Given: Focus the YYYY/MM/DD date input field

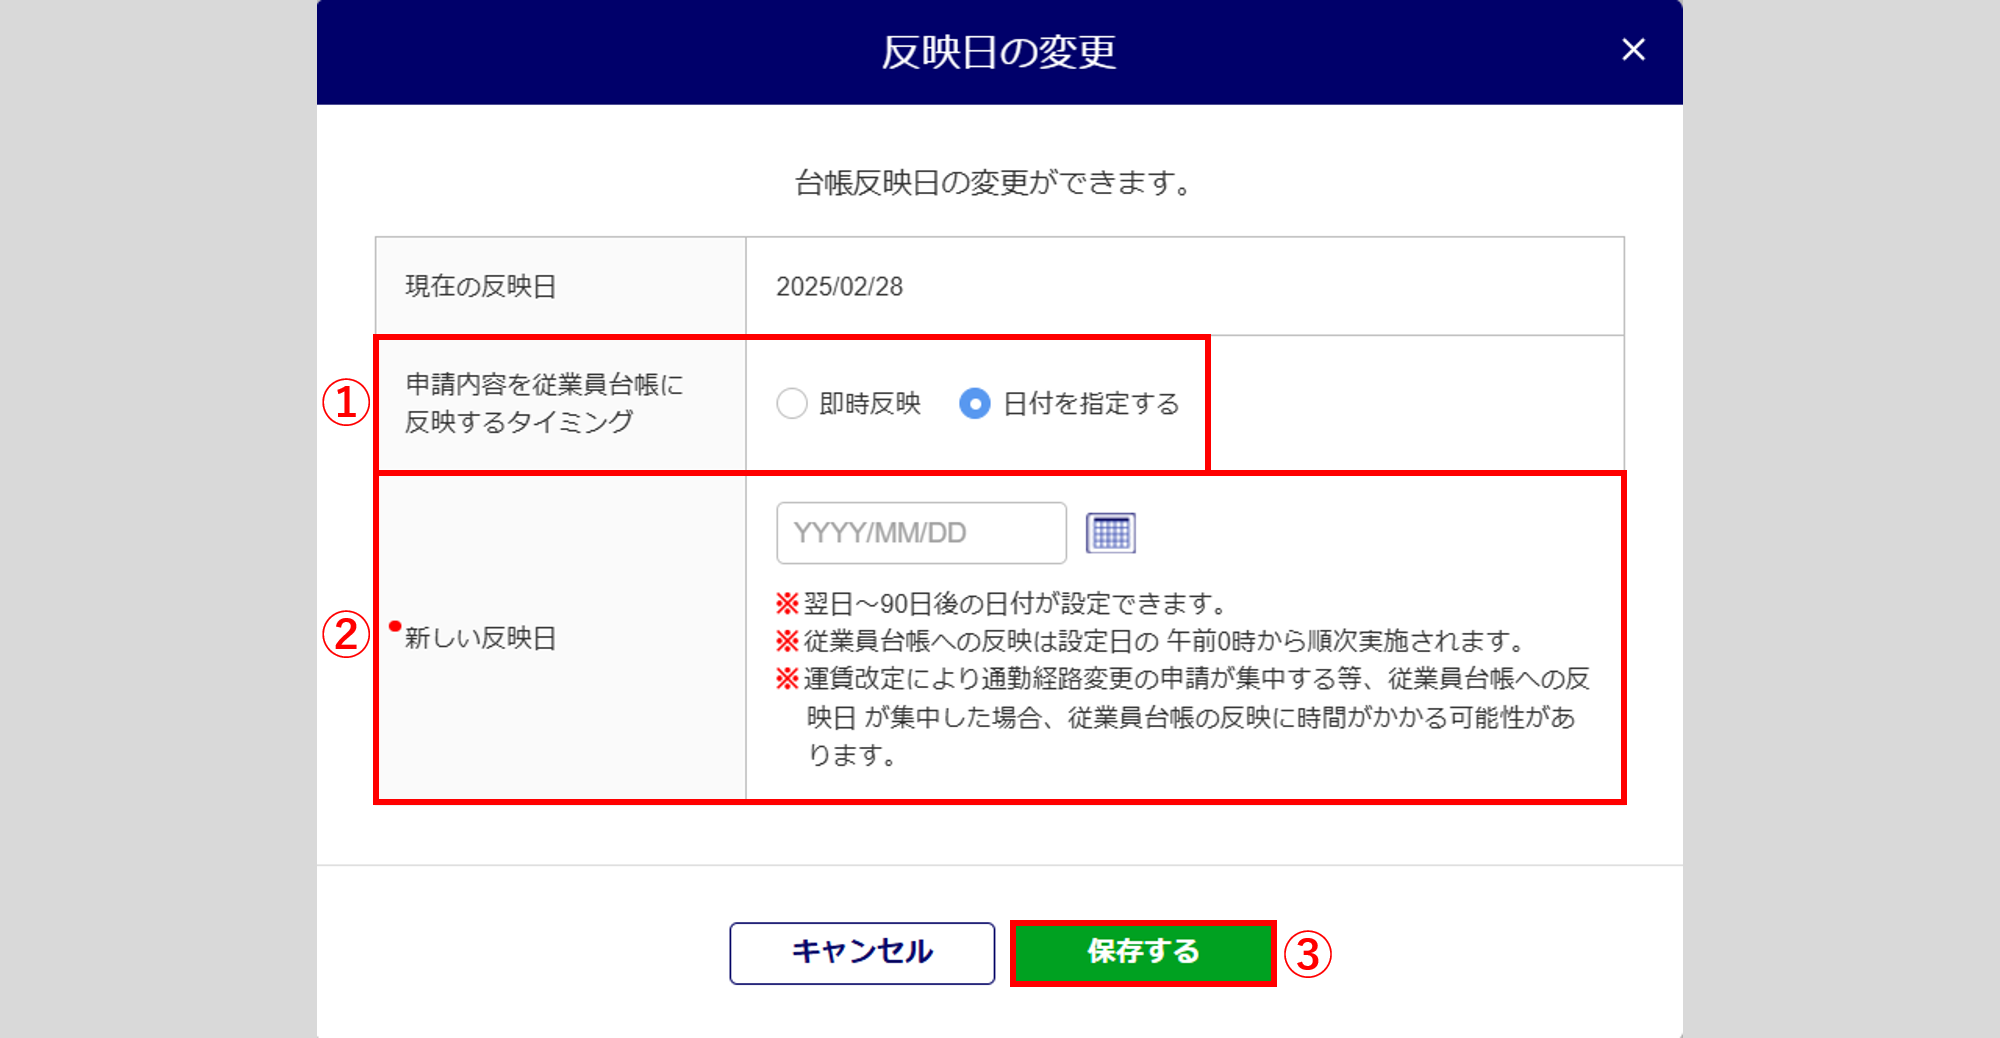Looking at the screenshot, I should tap(921, 533).
